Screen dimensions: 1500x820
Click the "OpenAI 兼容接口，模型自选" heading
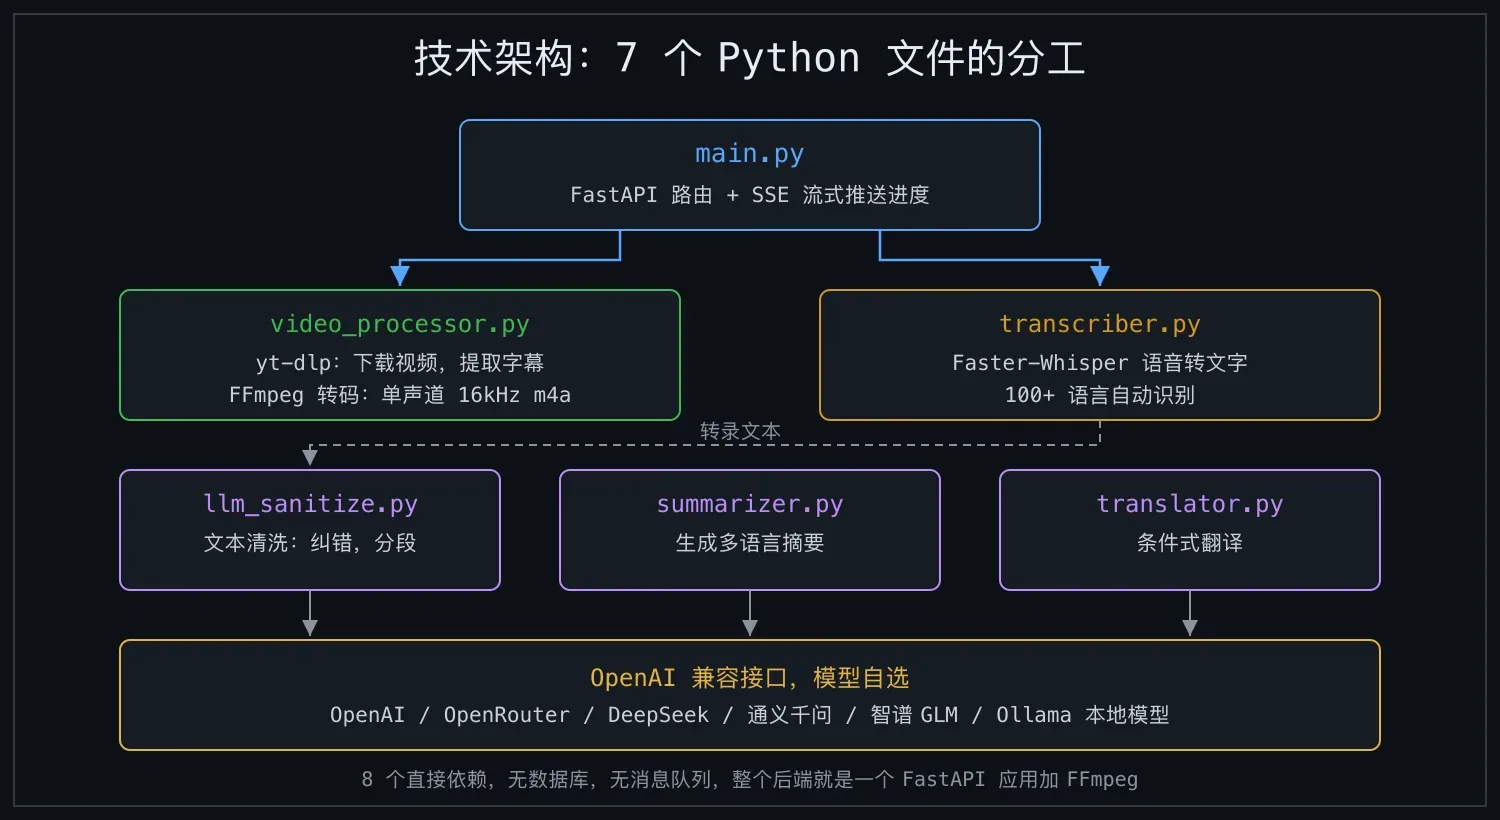coord(749,678)
